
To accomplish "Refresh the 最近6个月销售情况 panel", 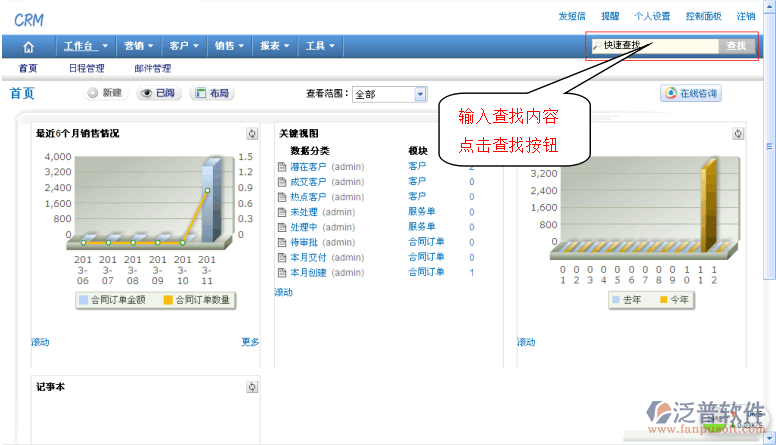I will [252, 134].
